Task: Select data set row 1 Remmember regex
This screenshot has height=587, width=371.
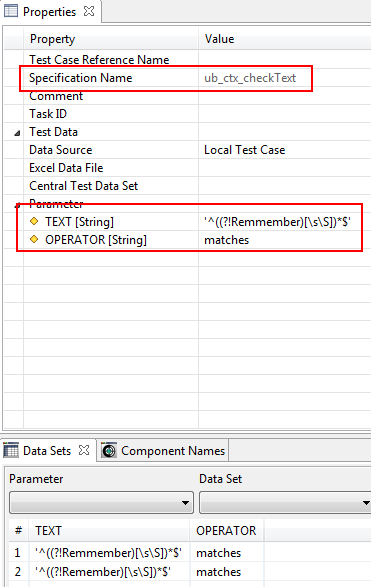Action: point(108,553)
